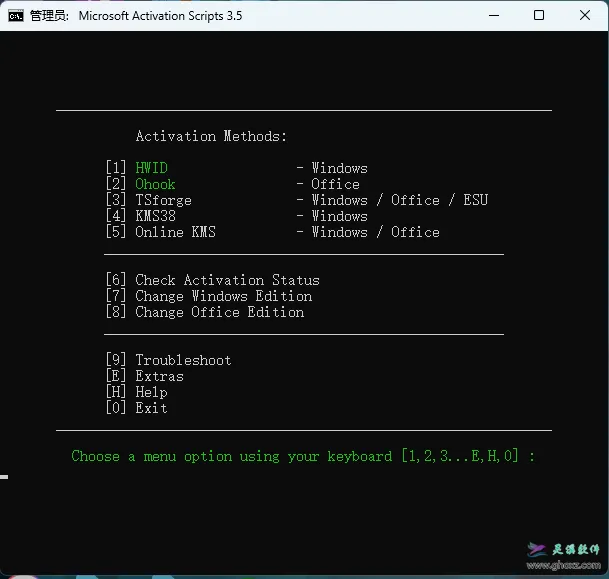The image size is (609, 579).
Task: Click the [1] option number
Action: point(116,168)
